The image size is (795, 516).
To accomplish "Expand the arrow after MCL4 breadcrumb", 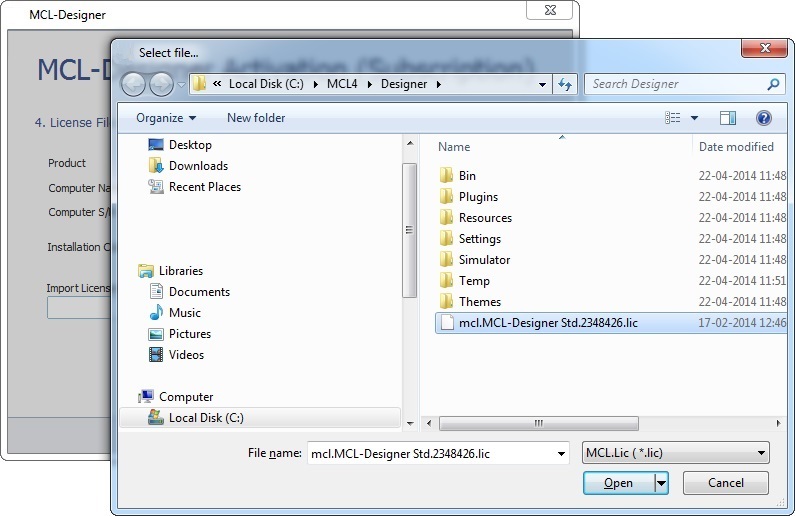I will [370, 84].
